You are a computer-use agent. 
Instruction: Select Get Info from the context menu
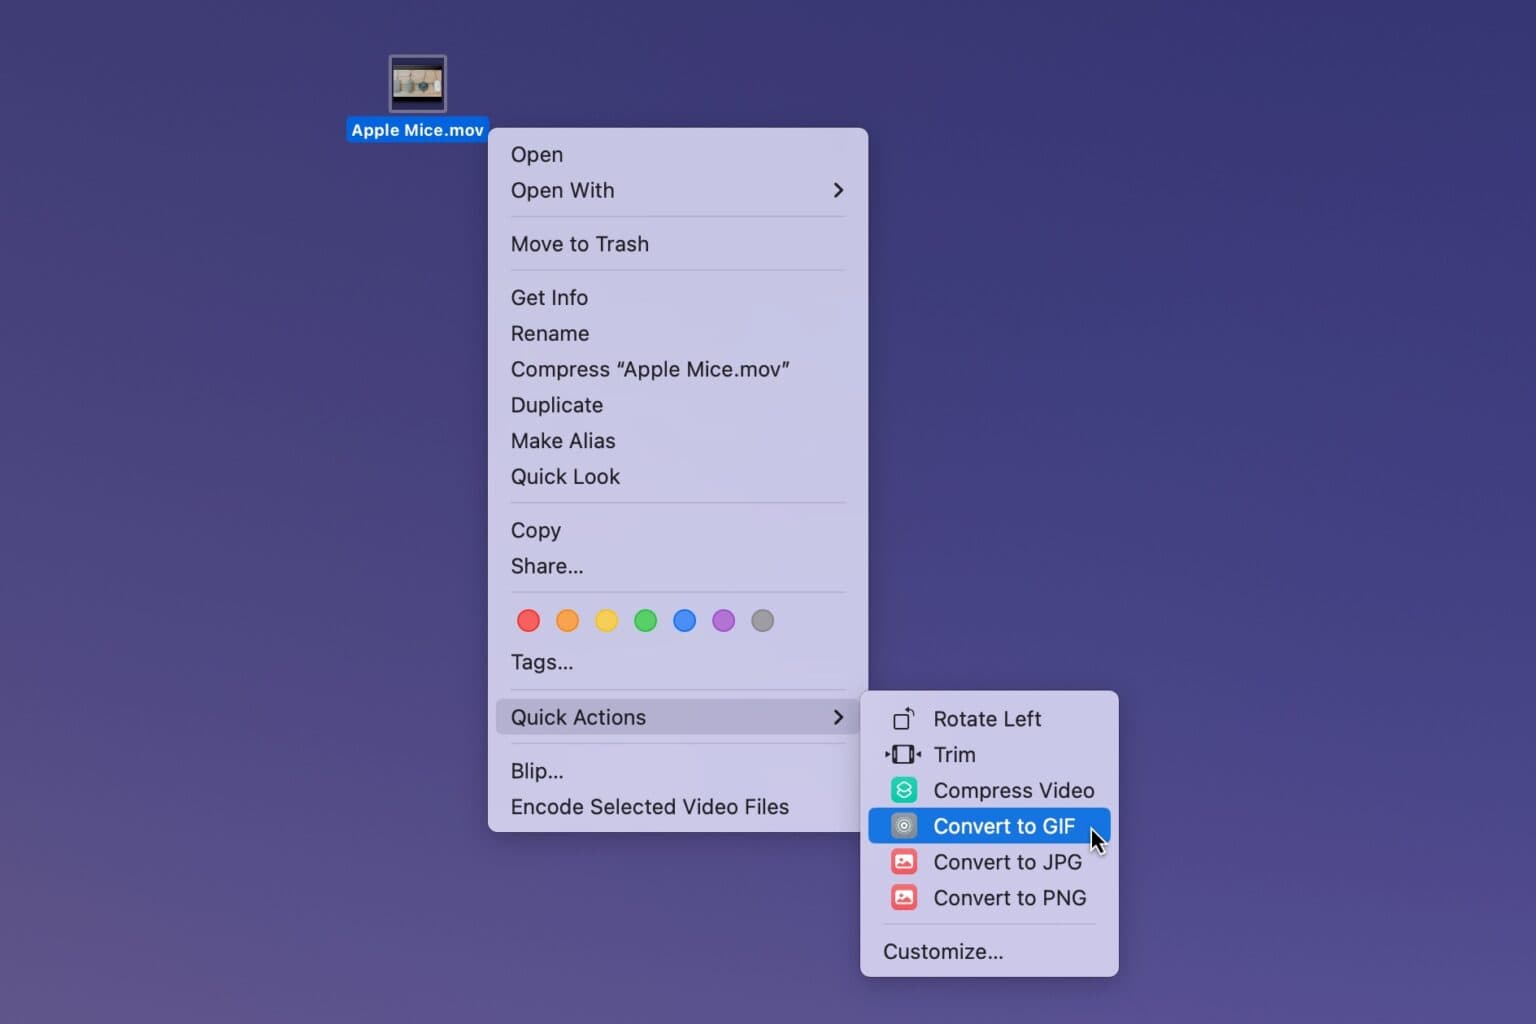(549, 297)
